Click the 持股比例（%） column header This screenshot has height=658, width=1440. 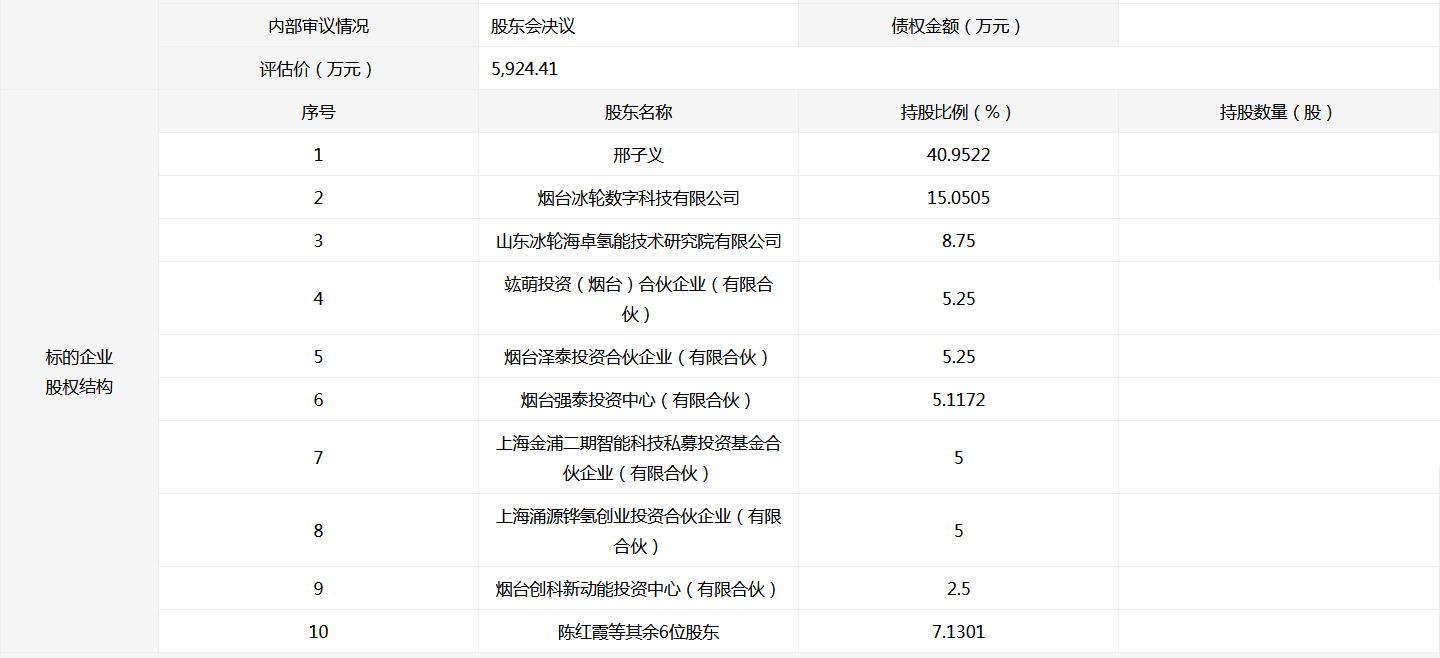pyautogui.click(x=958, y=112)
